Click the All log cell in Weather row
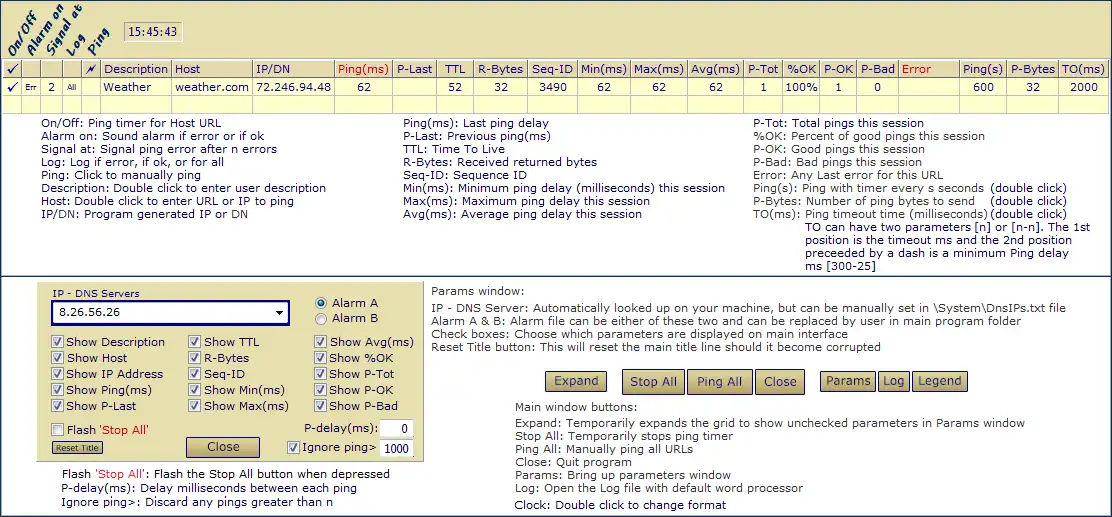Screen dimensions: 1112x517 [72, 87]
